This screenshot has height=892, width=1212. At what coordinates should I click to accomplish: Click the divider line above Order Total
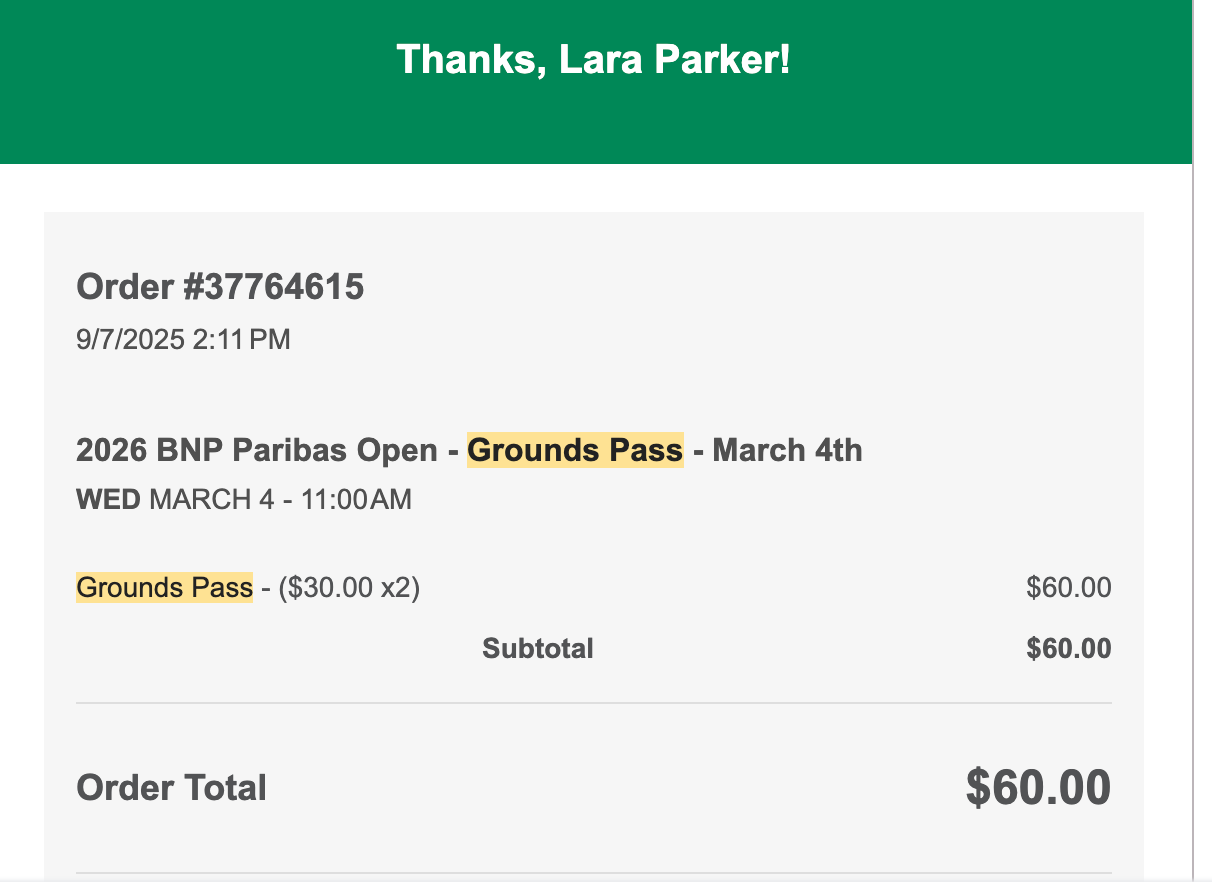click(593, 703)
